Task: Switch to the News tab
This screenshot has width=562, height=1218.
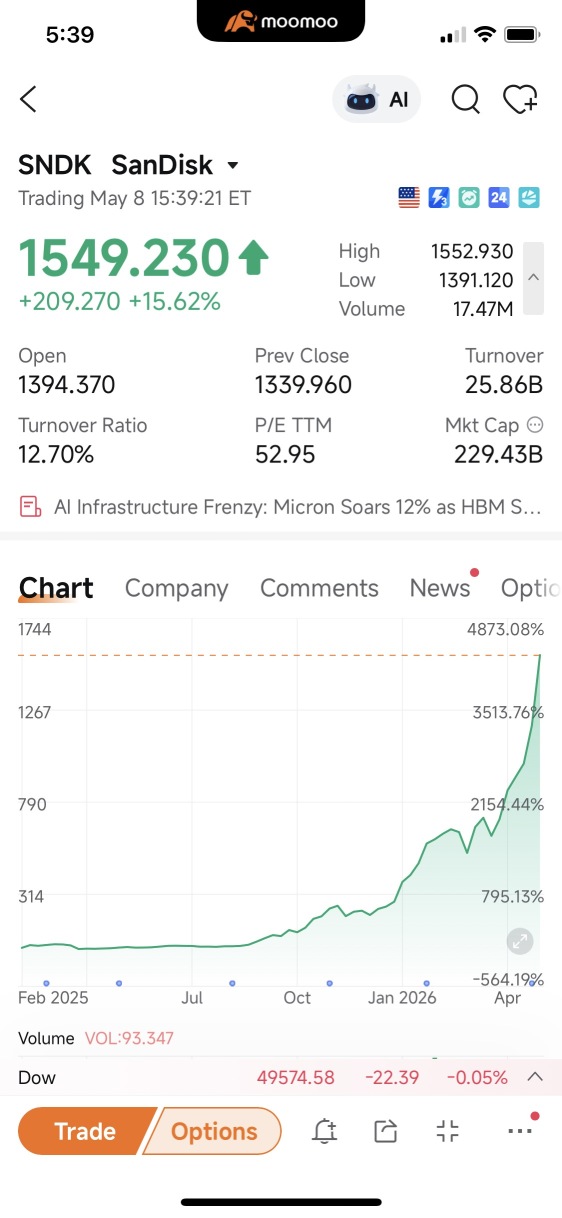Action: pos(440,588)
